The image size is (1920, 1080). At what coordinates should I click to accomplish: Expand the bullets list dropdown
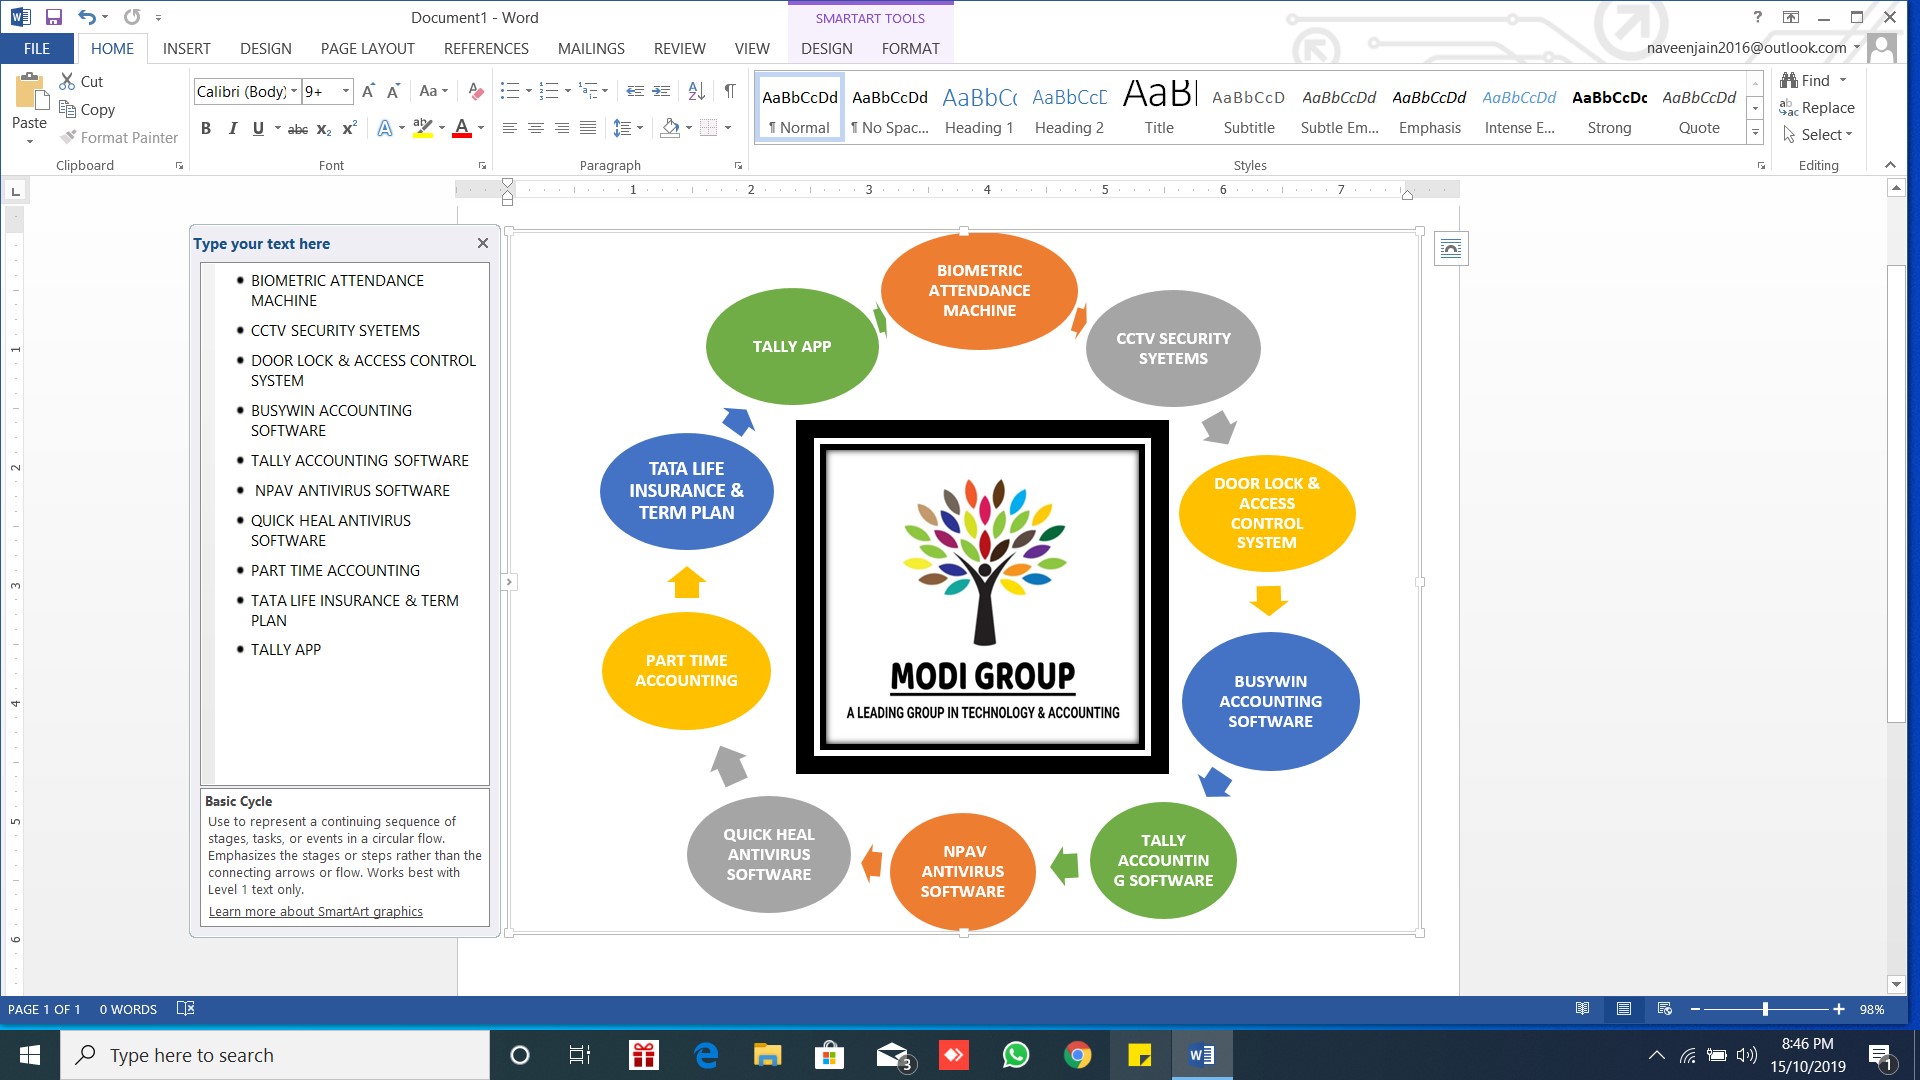coord(529,91)
